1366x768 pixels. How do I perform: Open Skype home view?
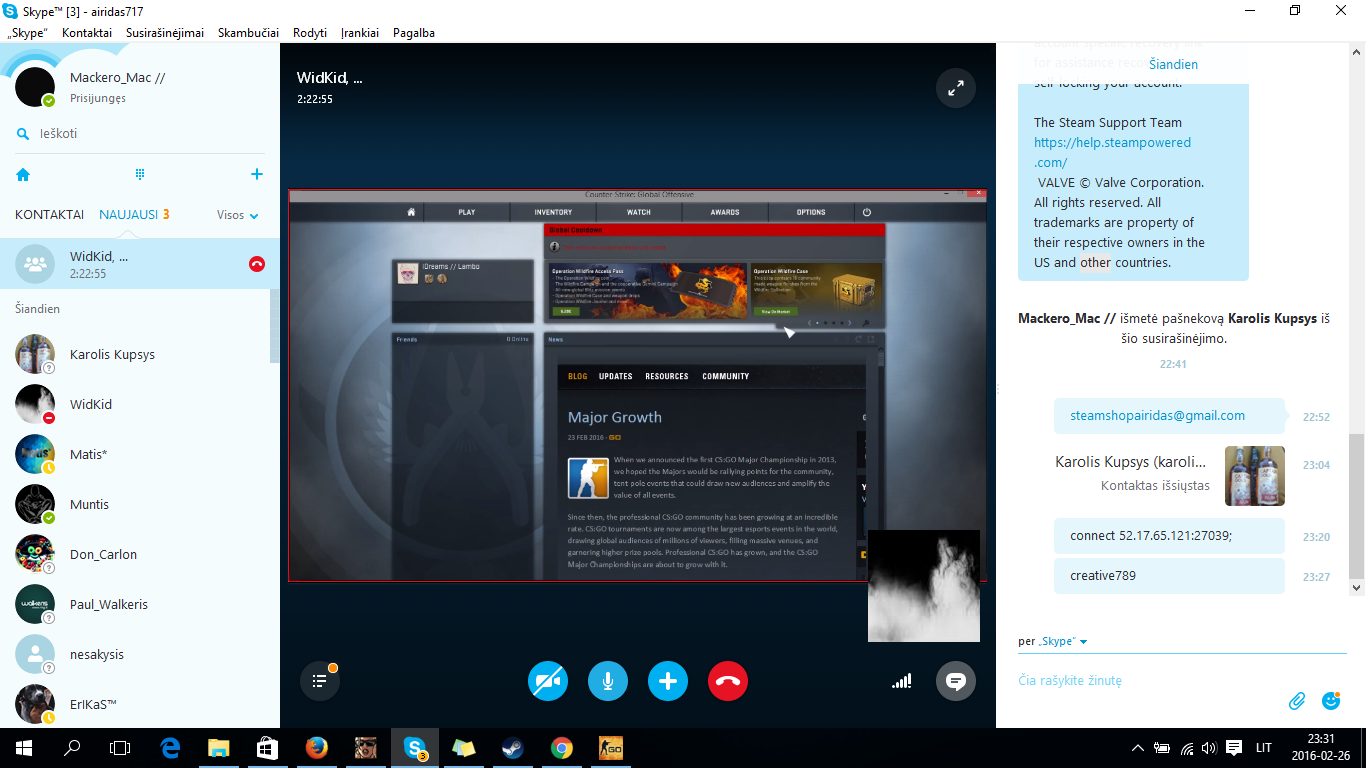point(23,174)
